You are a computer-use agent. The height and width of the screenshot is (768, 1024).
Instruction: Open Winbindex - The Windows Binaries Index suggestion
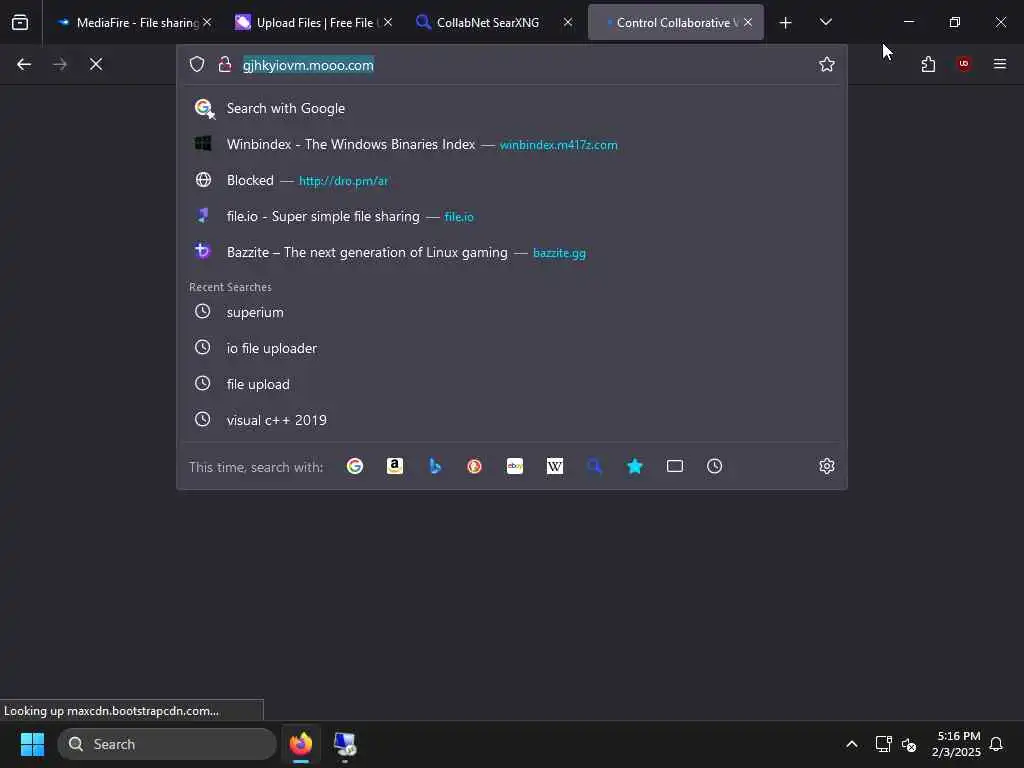(511, 144)
